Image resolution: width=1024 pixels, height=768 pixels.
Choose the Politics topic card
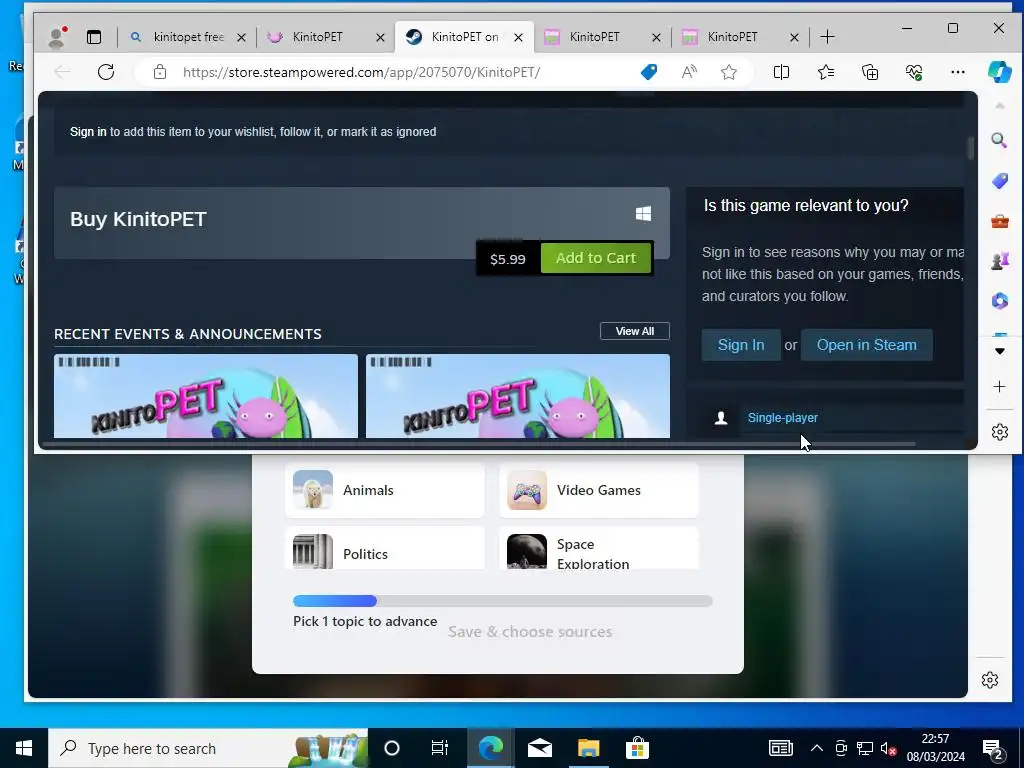385,549
